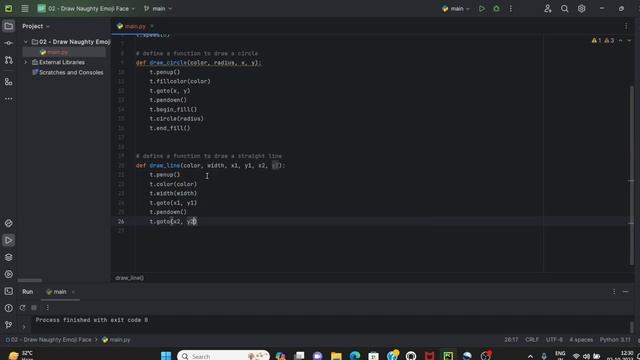Start debugging with the bug icon

click(x=496, y=9)
